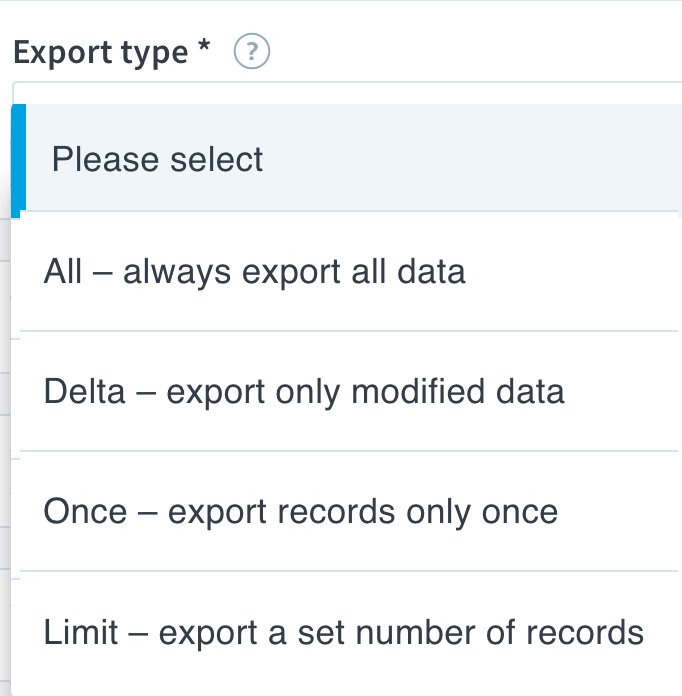Viewport: 682px width, 696px height.
Task: Pick 'Delta – export only modified data'
Action: point(346,391)
